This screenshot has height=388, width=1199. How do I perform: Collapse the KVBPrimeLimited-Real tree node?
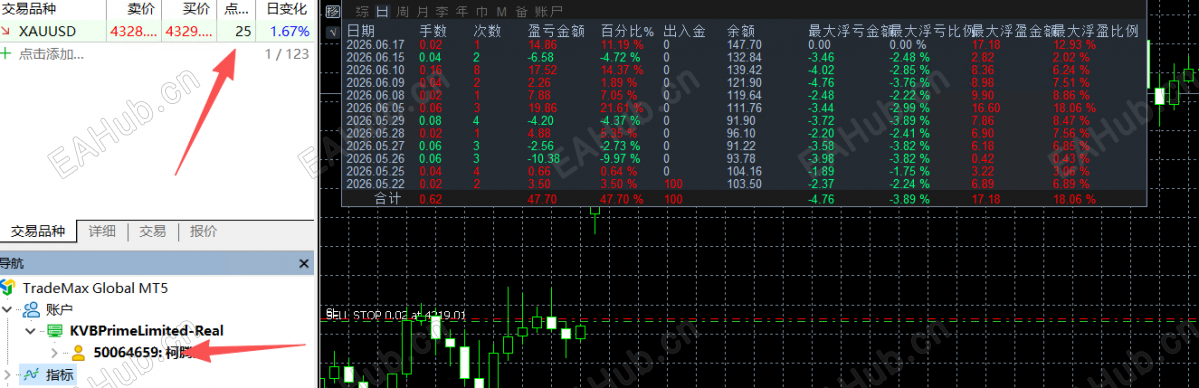coord(31,331)
